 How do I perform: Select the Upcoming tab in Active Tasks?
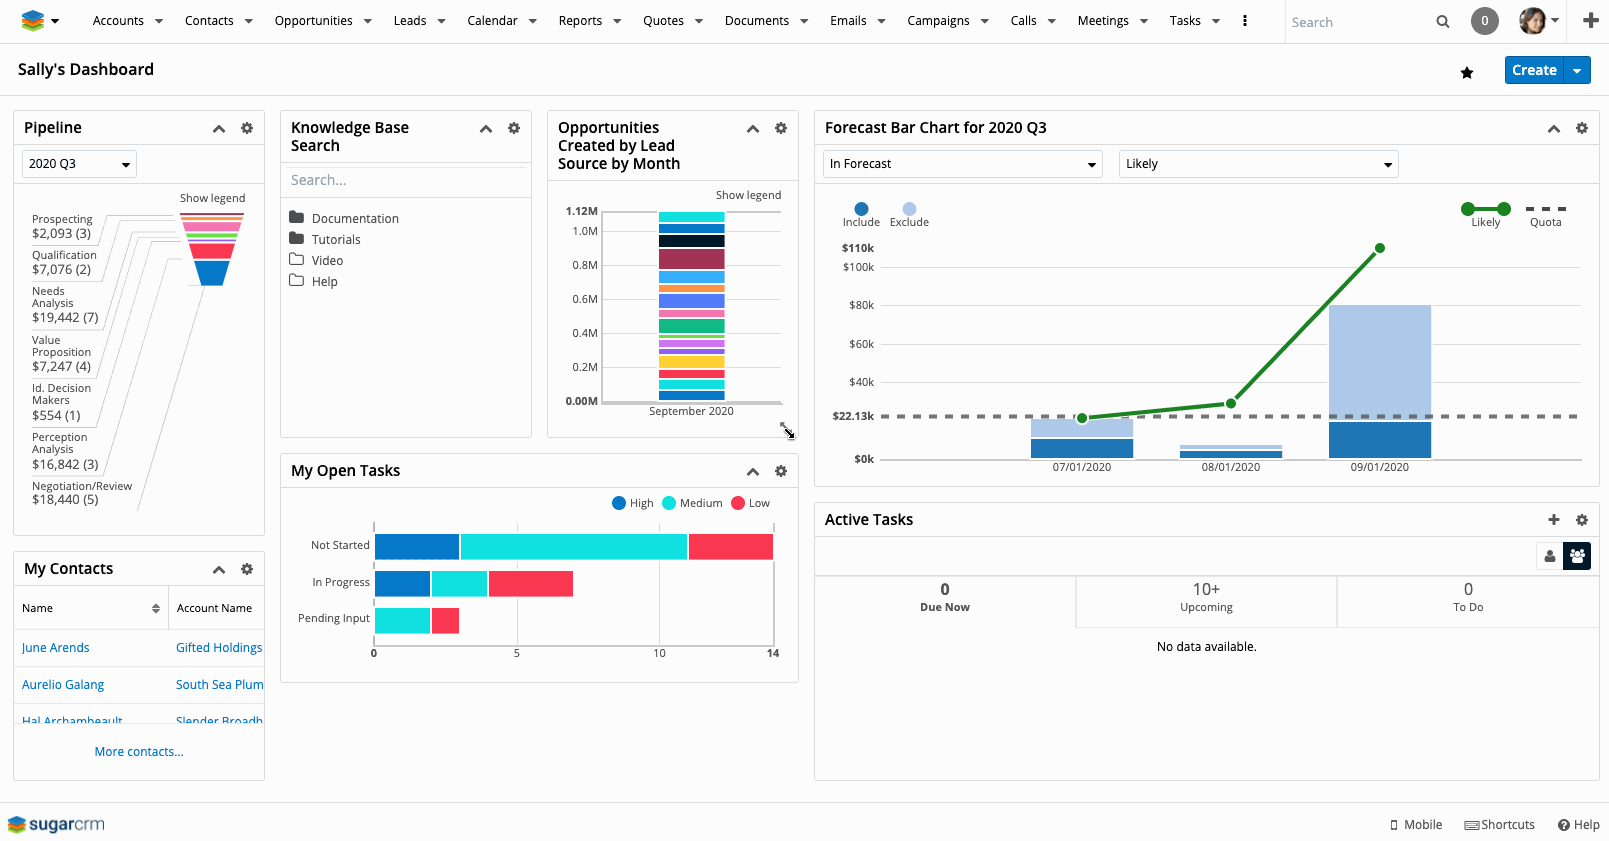1206,597
